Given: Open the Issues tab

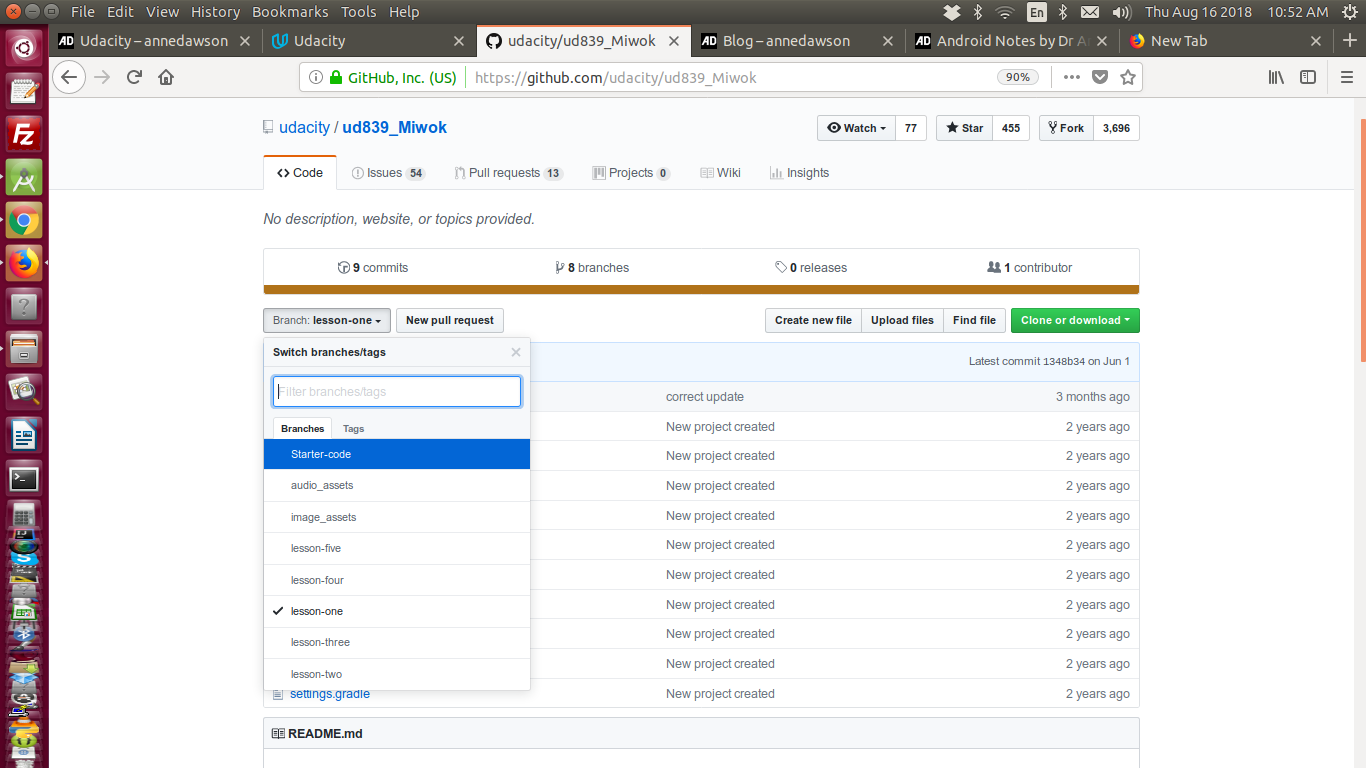Looking at the screenshot, I should pyautogui.click(x=388, y=173).
